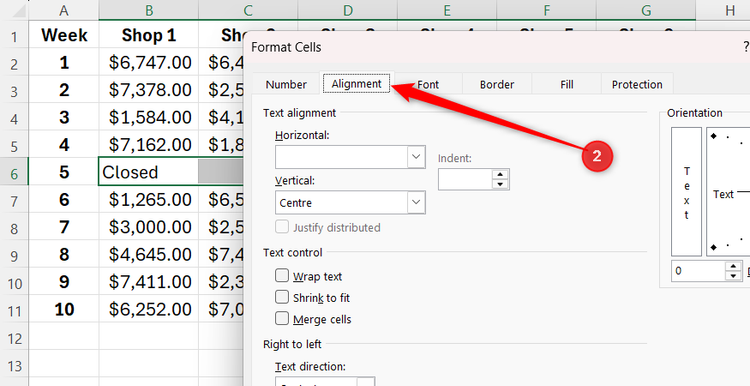Select cell with $3,000.00

[x=149, y=227]
